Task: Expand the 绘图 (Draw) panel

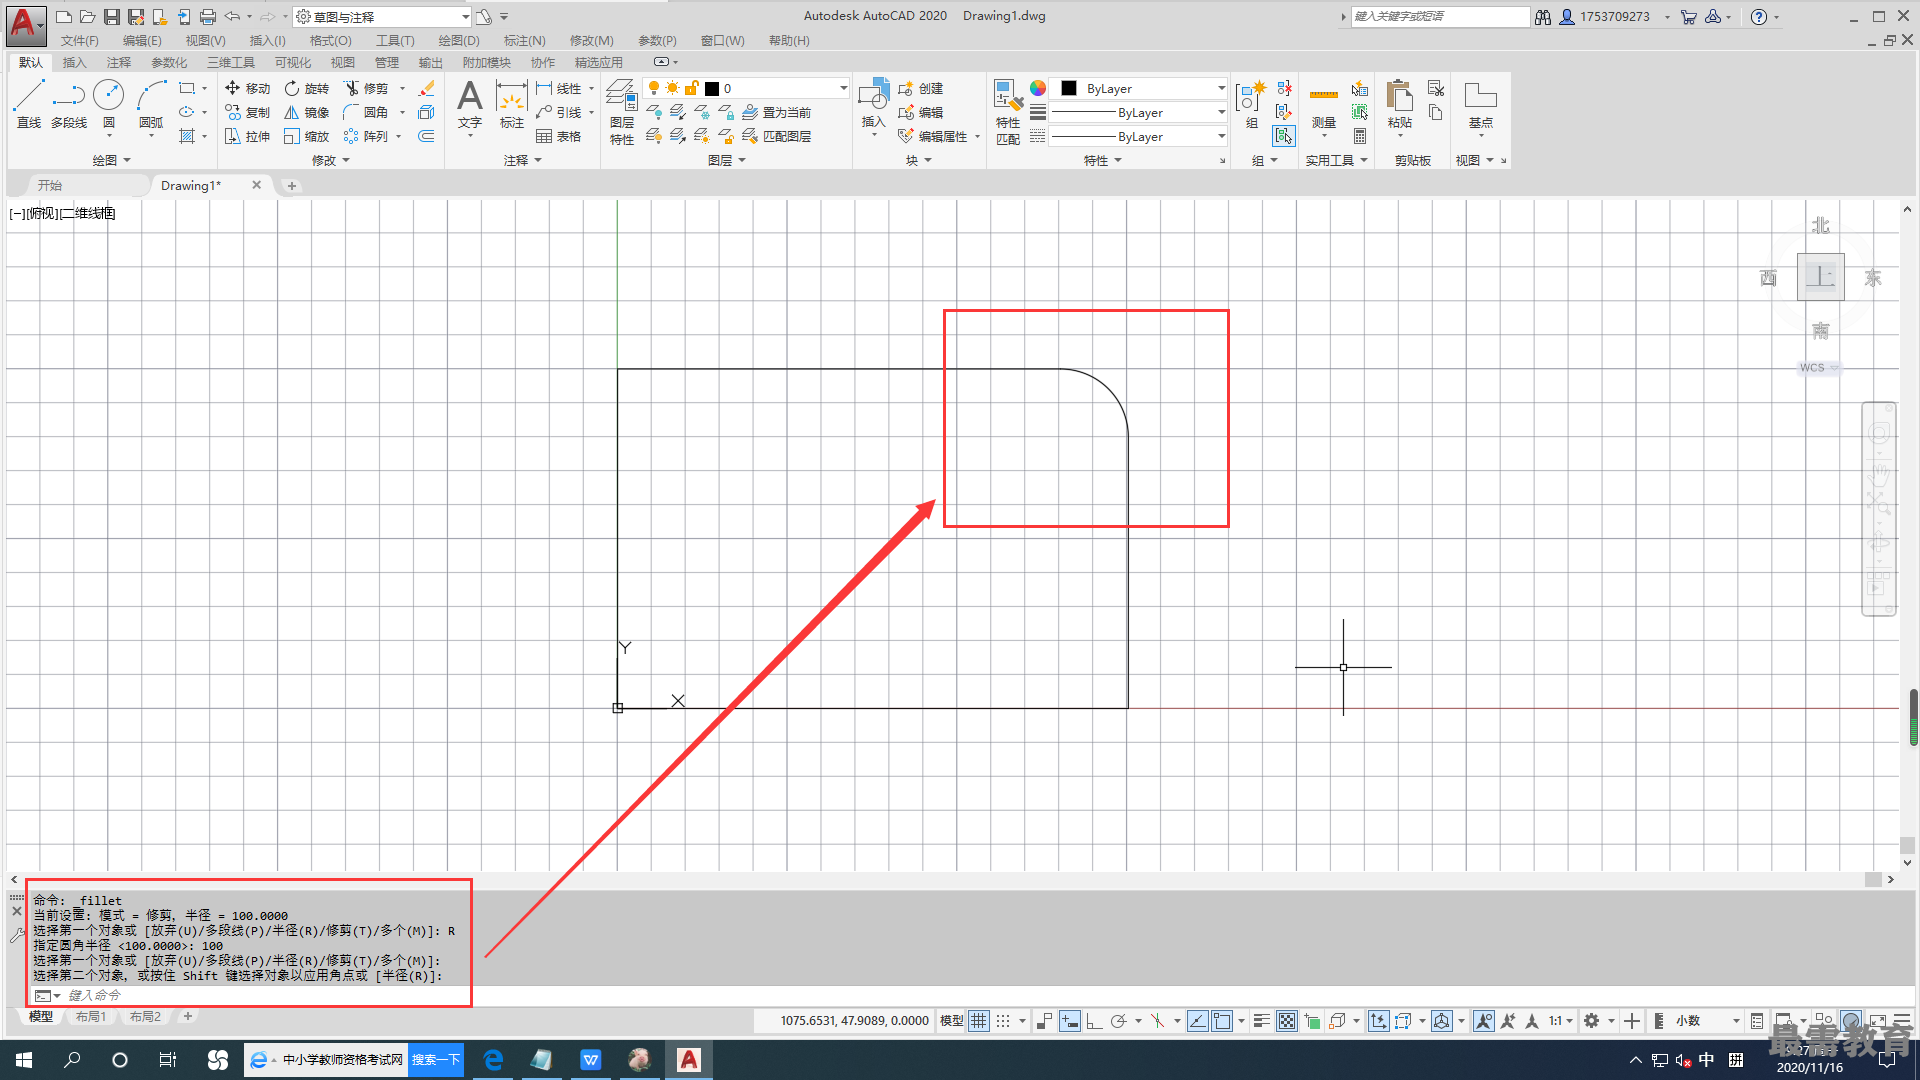Action: 111,160
